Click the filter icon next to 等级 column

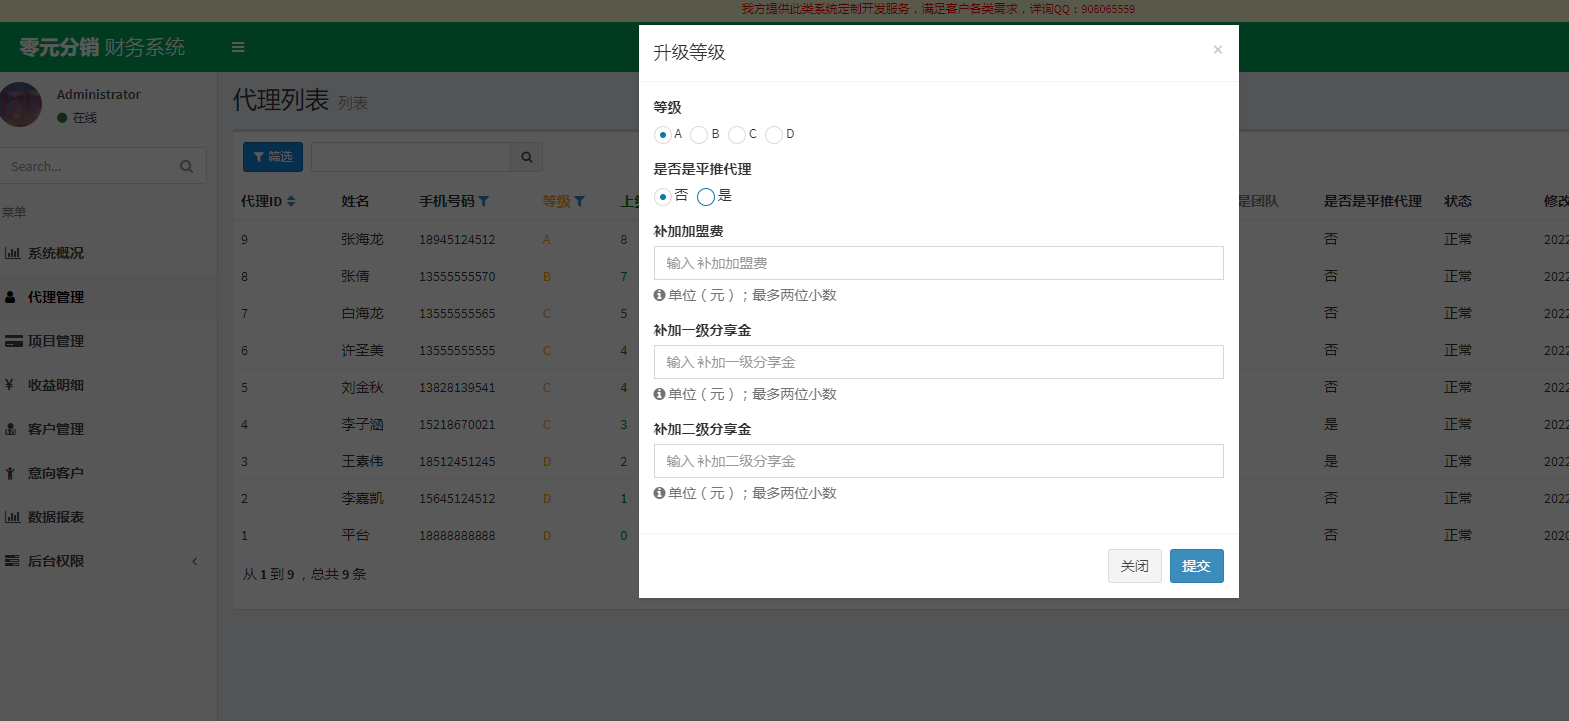point(579,201)
